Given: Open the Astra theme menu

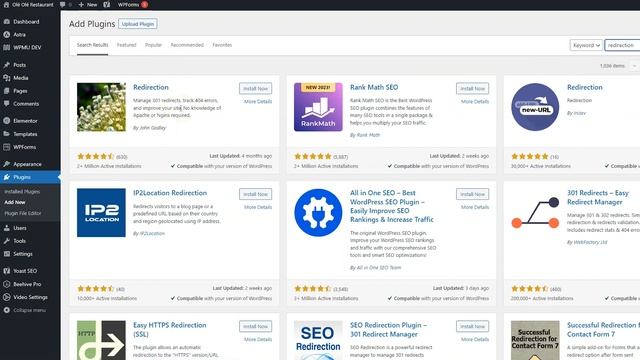Looking at the screenshot, I should pos(19,35).
